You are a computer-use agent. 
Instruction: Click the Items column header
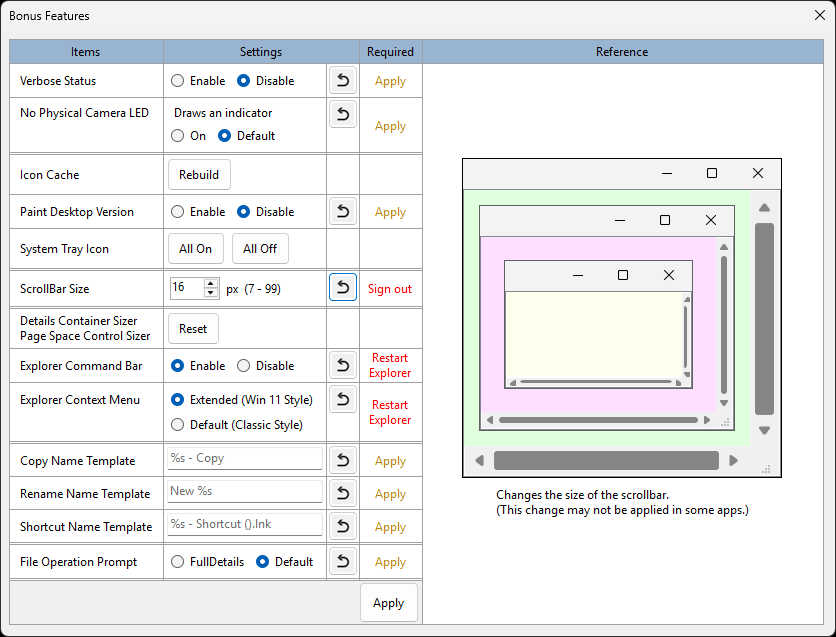[86, 52]
